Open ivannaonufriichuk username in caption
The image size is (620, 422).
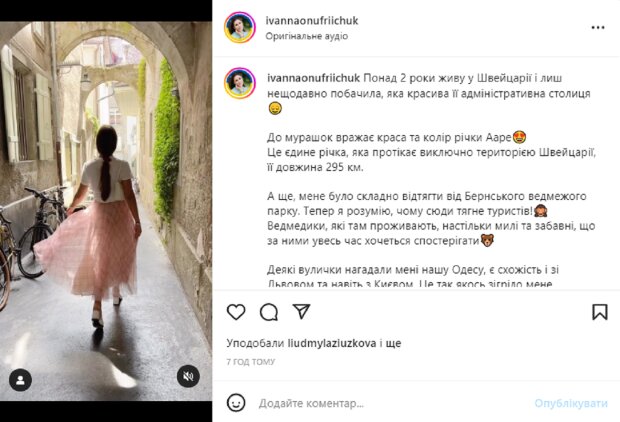pyautogui.click(x=314, y=78)
